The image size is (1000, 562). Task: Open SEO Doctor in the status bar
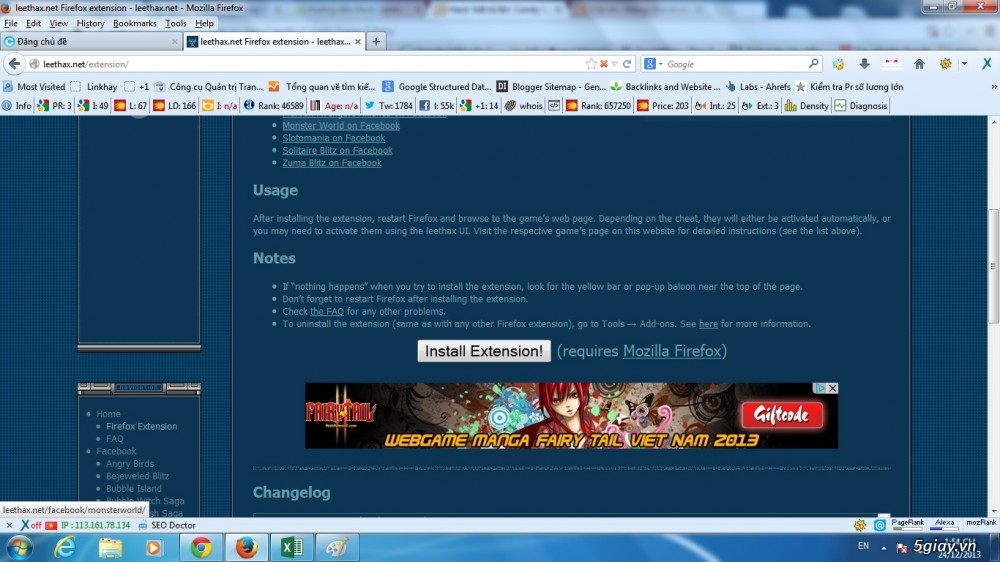point(167,525)
